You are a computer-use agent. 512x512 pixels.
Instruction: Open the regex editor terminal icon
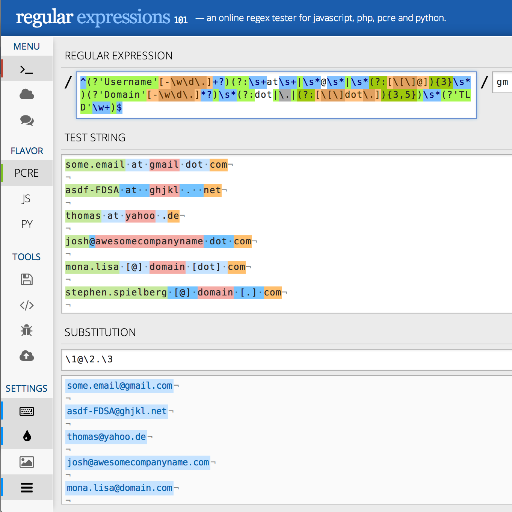click(x=27, y=69)
